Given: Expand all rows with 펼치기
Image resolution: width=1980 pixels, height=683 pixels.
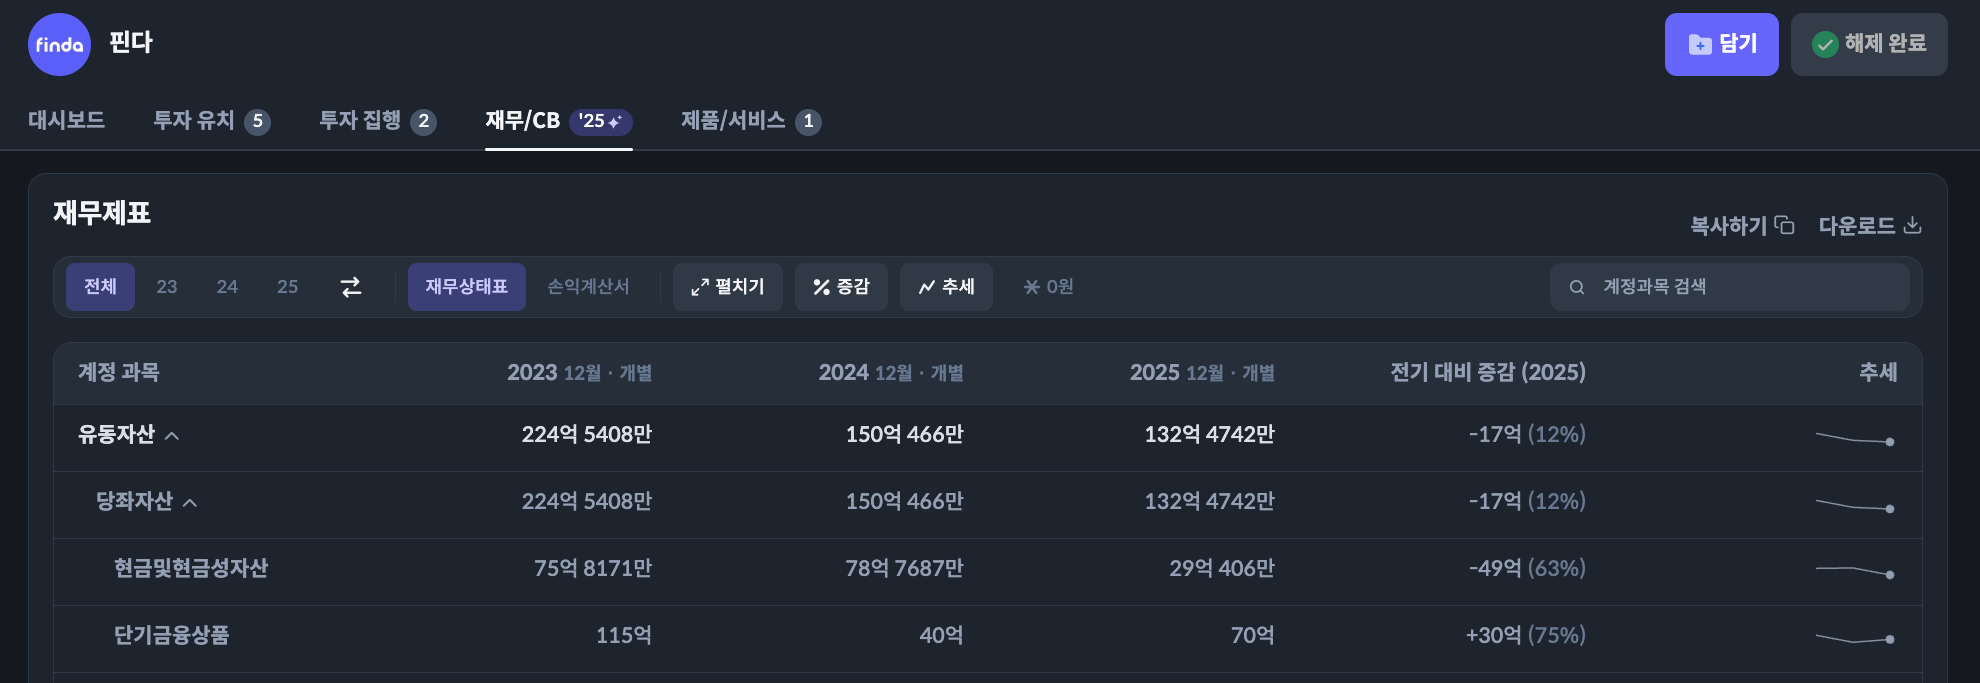Looking at the screenshot, I should (x=727, y=287).
